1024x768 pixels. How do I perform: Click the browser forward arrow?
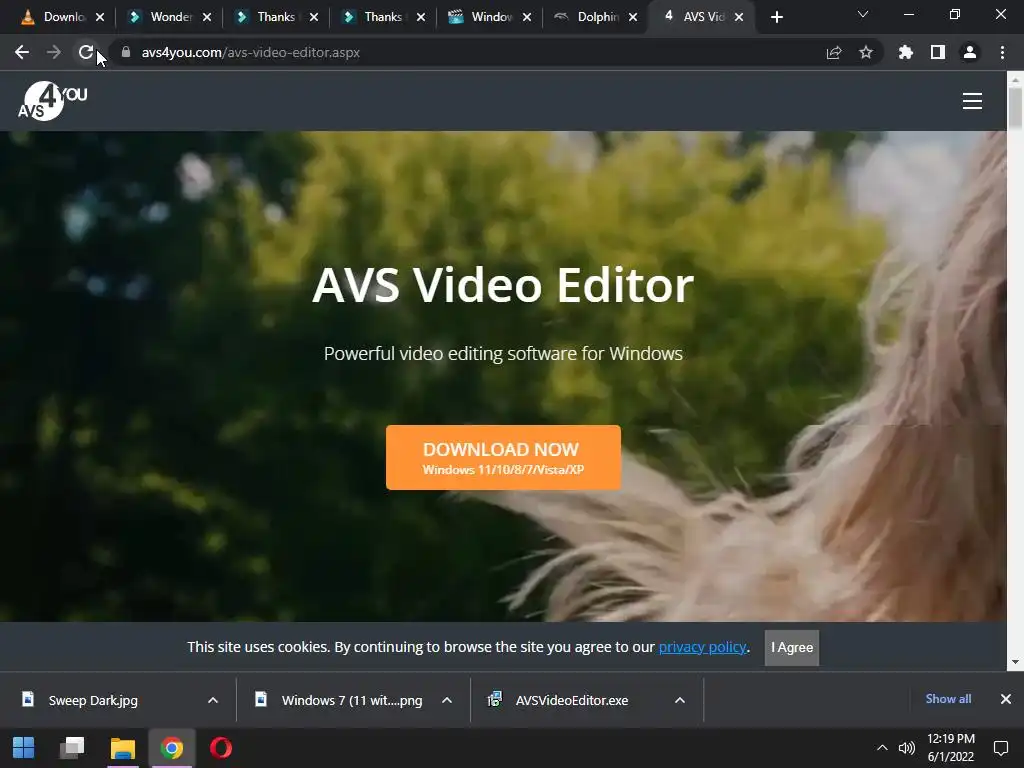[x=54, y=52]
